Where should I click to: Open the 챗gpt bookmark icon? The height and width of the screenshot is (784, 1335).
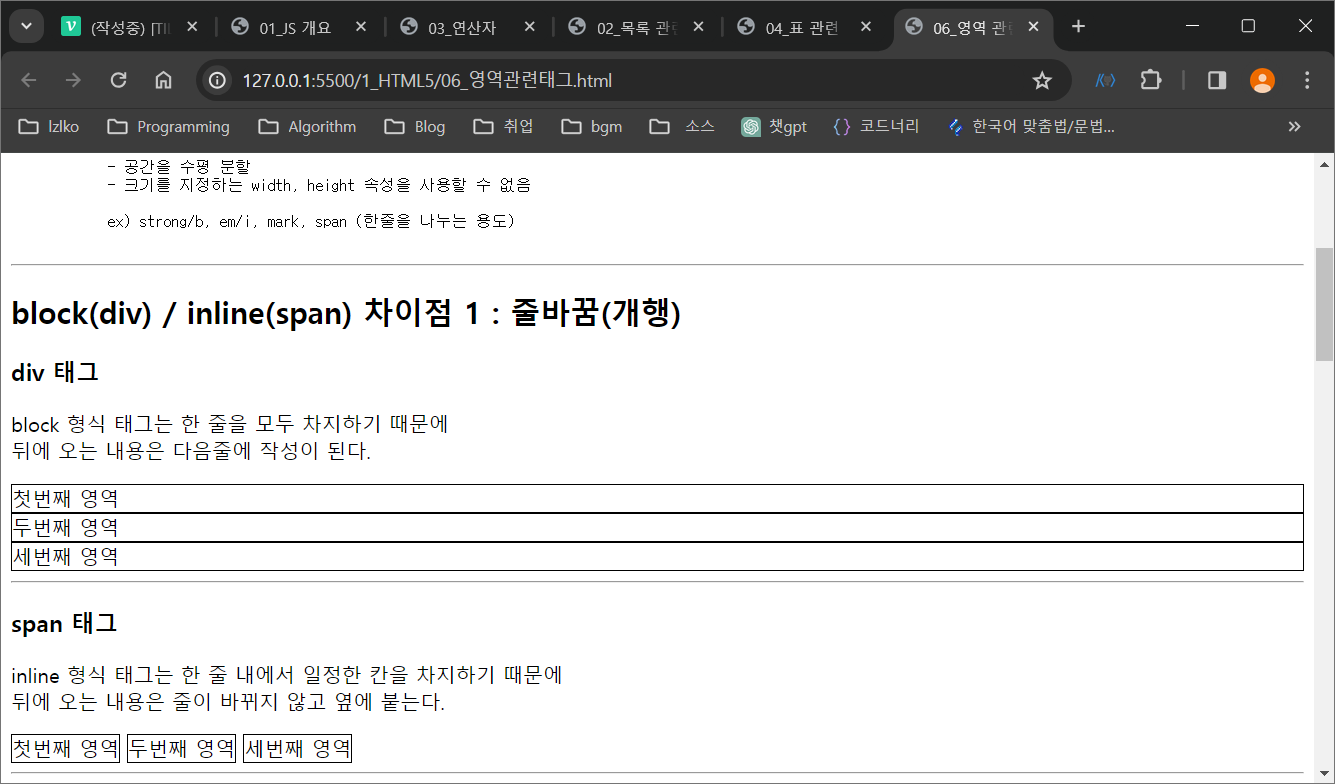tap(750, 126)
